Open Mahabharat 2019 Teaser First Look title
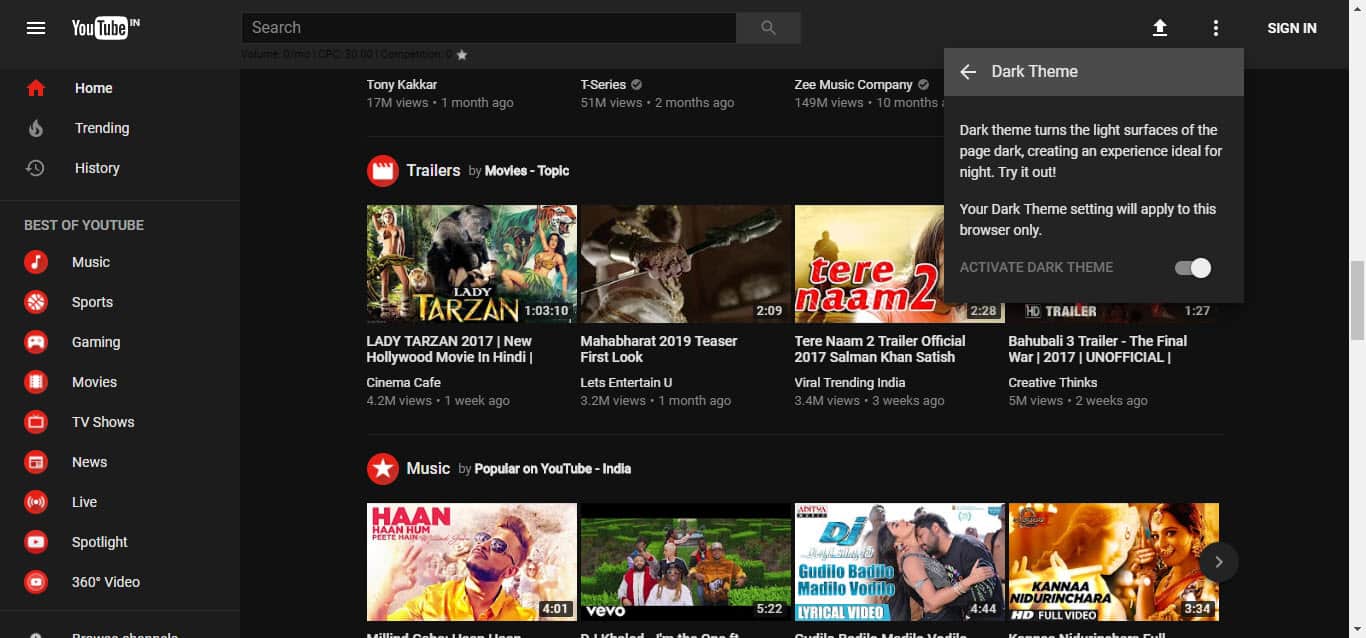This screenshot has width=1366, height=638. coord(659,349)
